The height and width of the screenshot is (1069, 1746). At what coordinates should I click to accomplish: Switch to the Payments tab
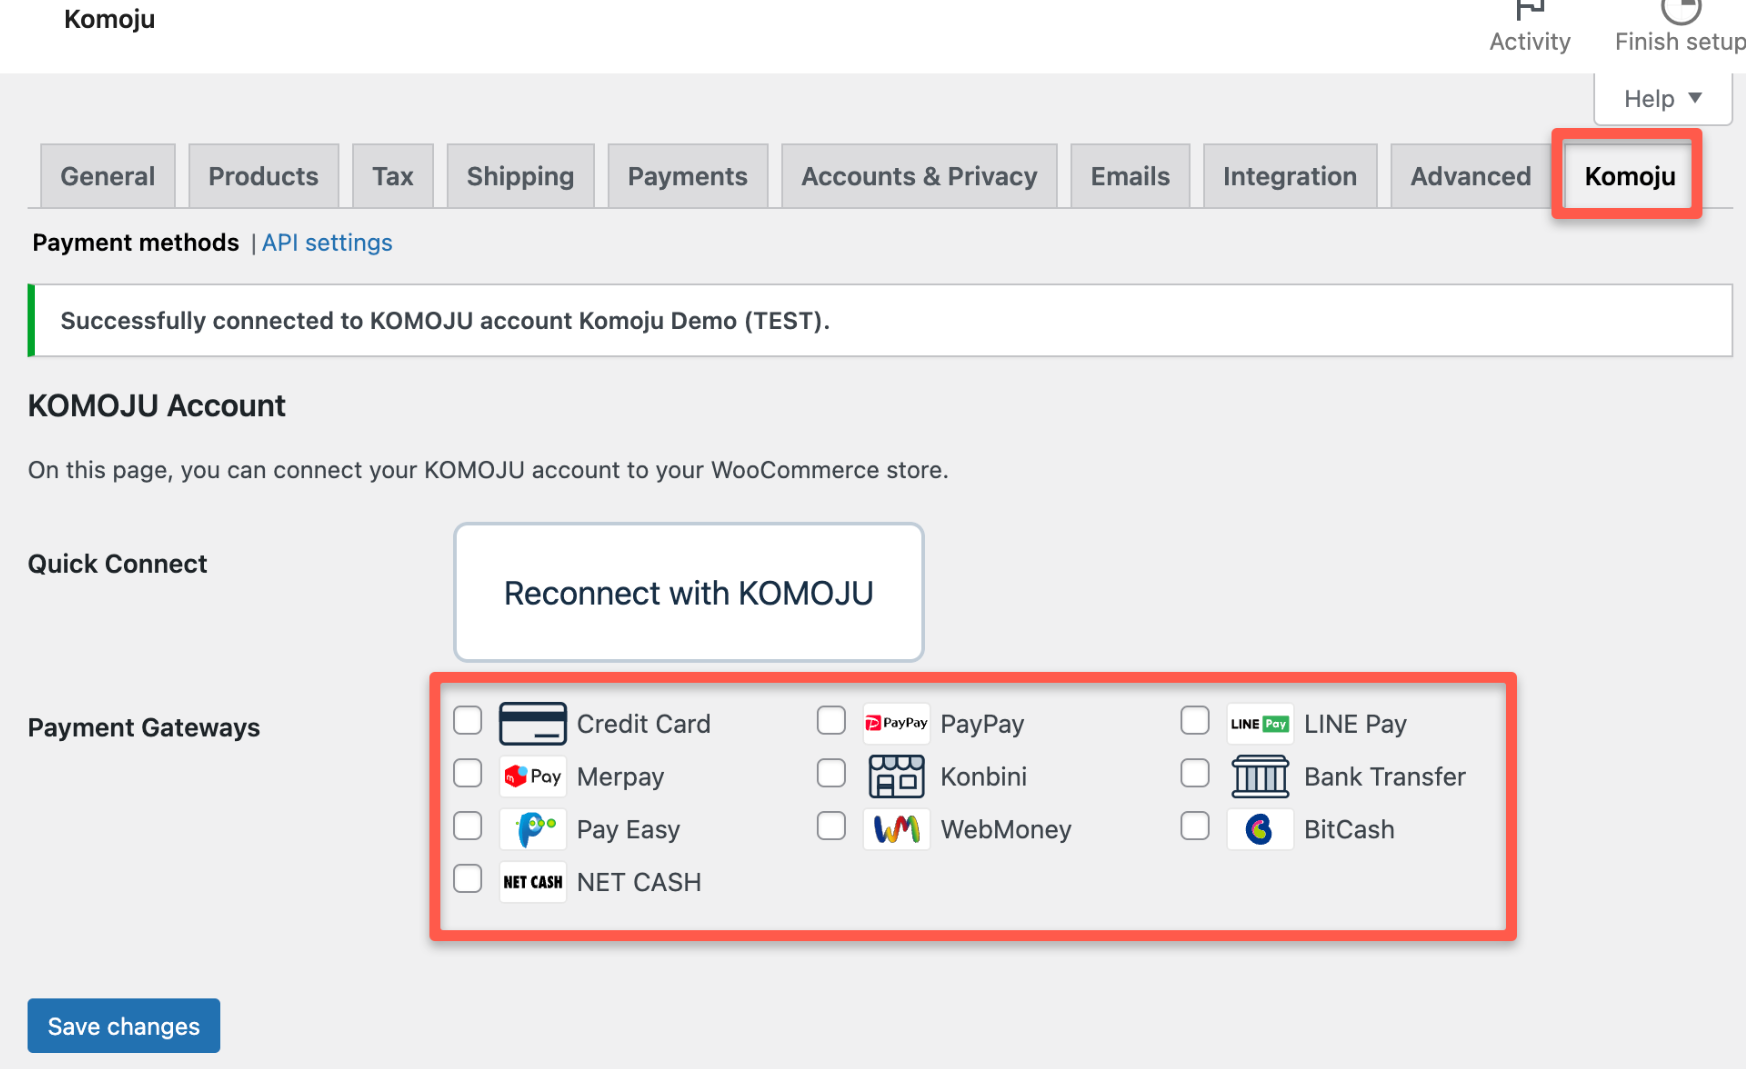click(x=687, y=177)
